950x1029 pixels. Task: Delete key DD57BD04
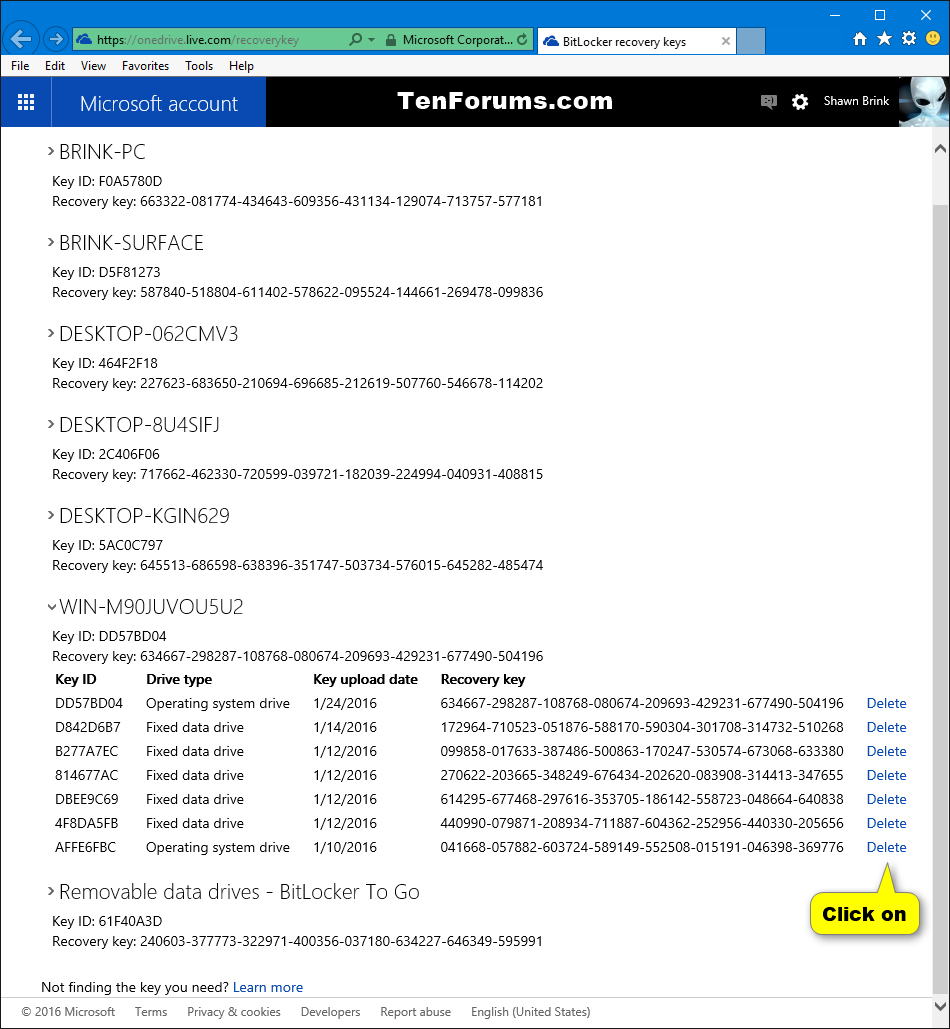click(886, 703)
